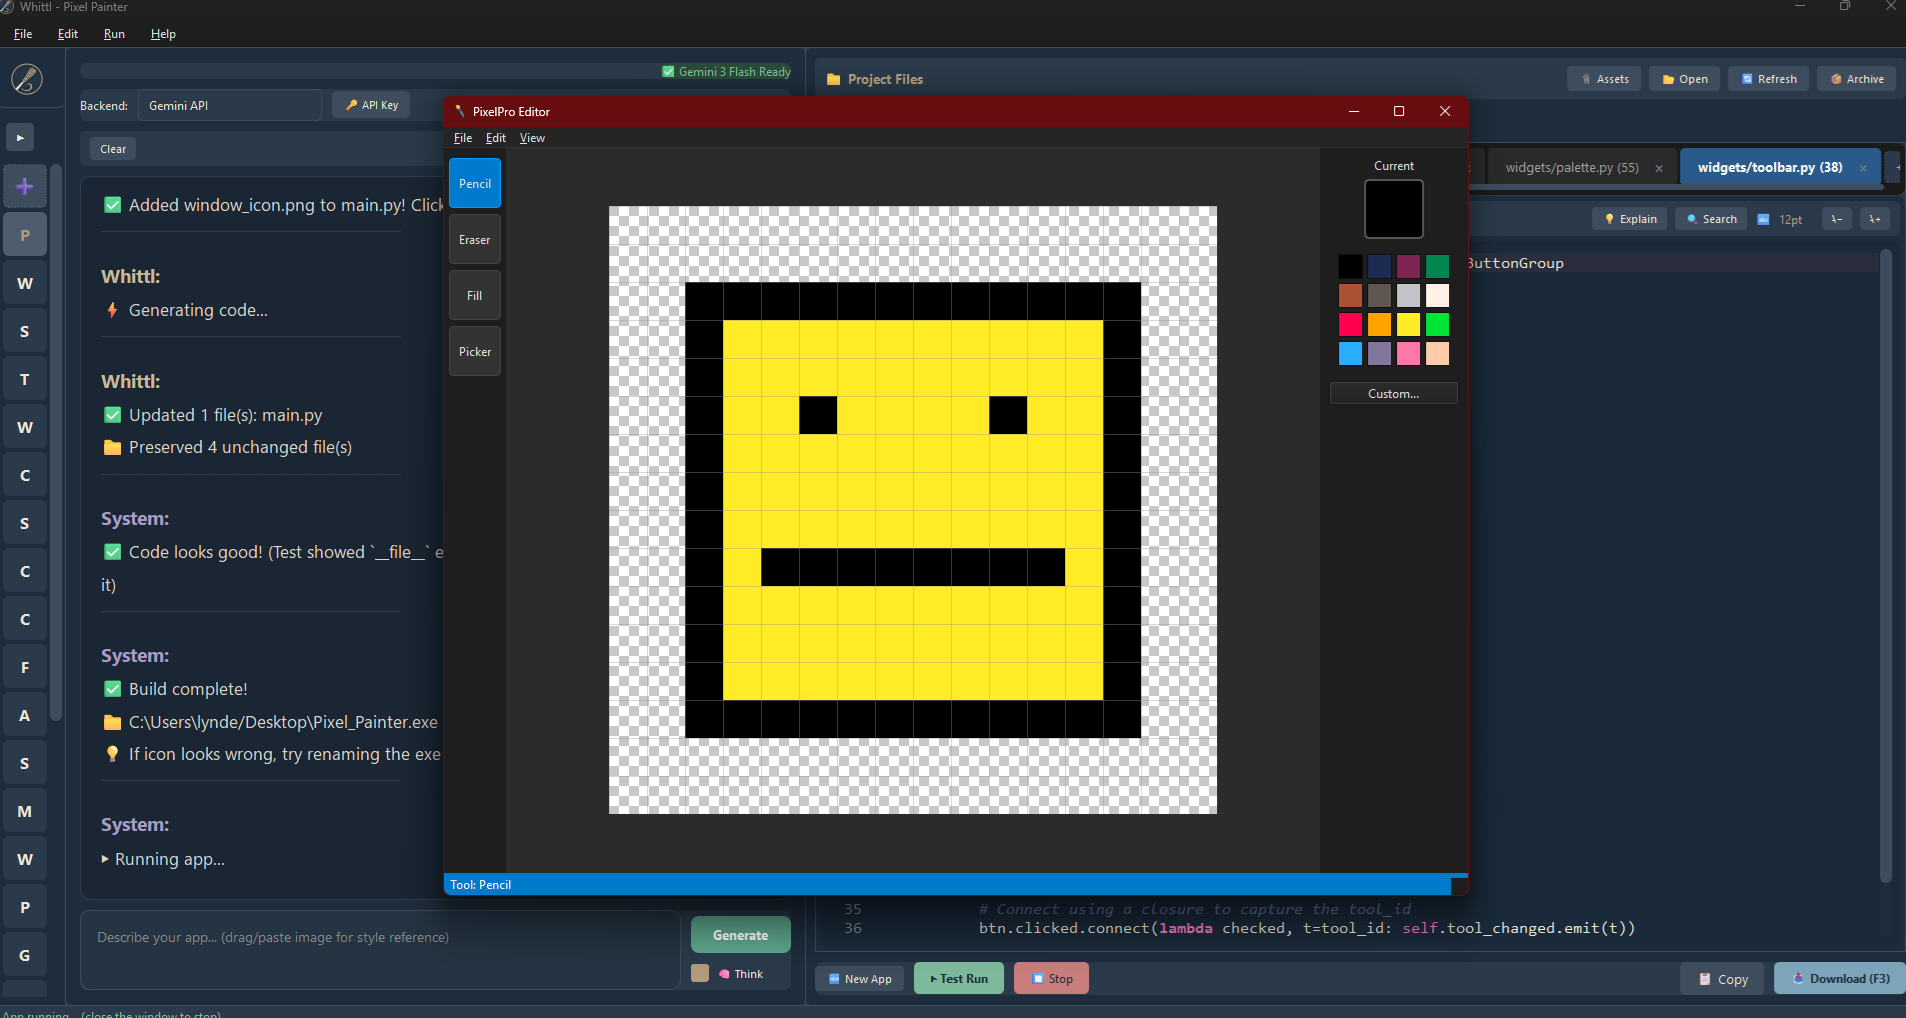Increase editor font size with A+ button
Viewport: 1906px width, 1018px height.
coord(1875,219)
